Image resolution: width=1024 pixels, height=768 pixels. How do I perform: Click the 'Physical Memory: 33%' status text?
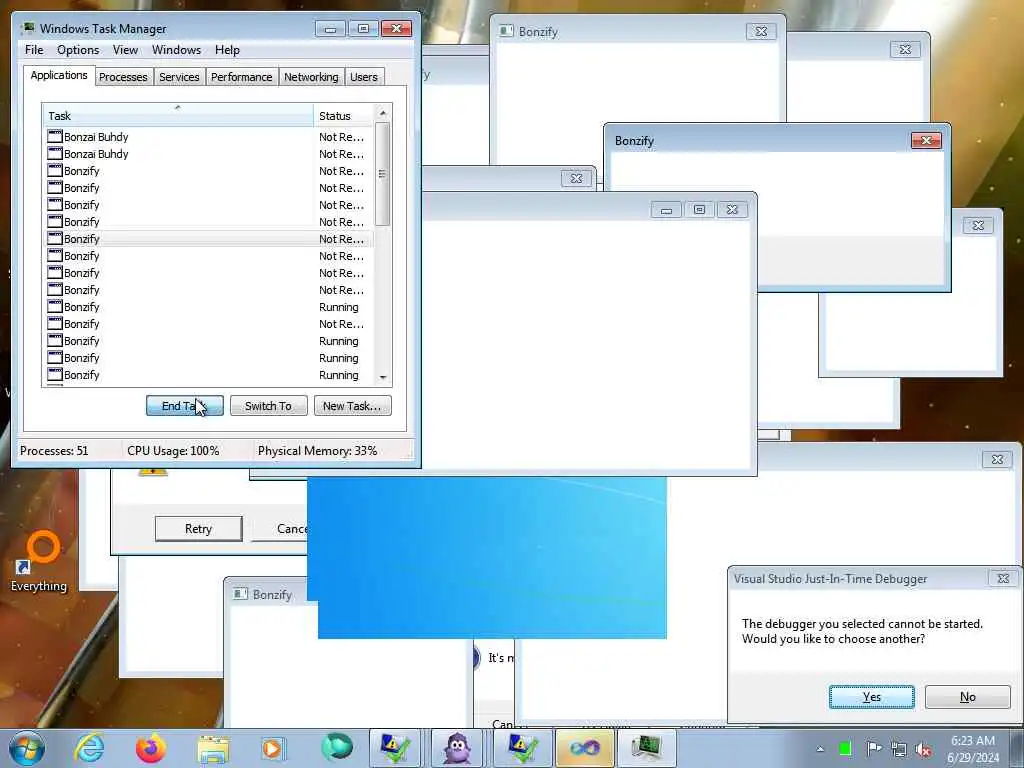(x=317, y=451)
